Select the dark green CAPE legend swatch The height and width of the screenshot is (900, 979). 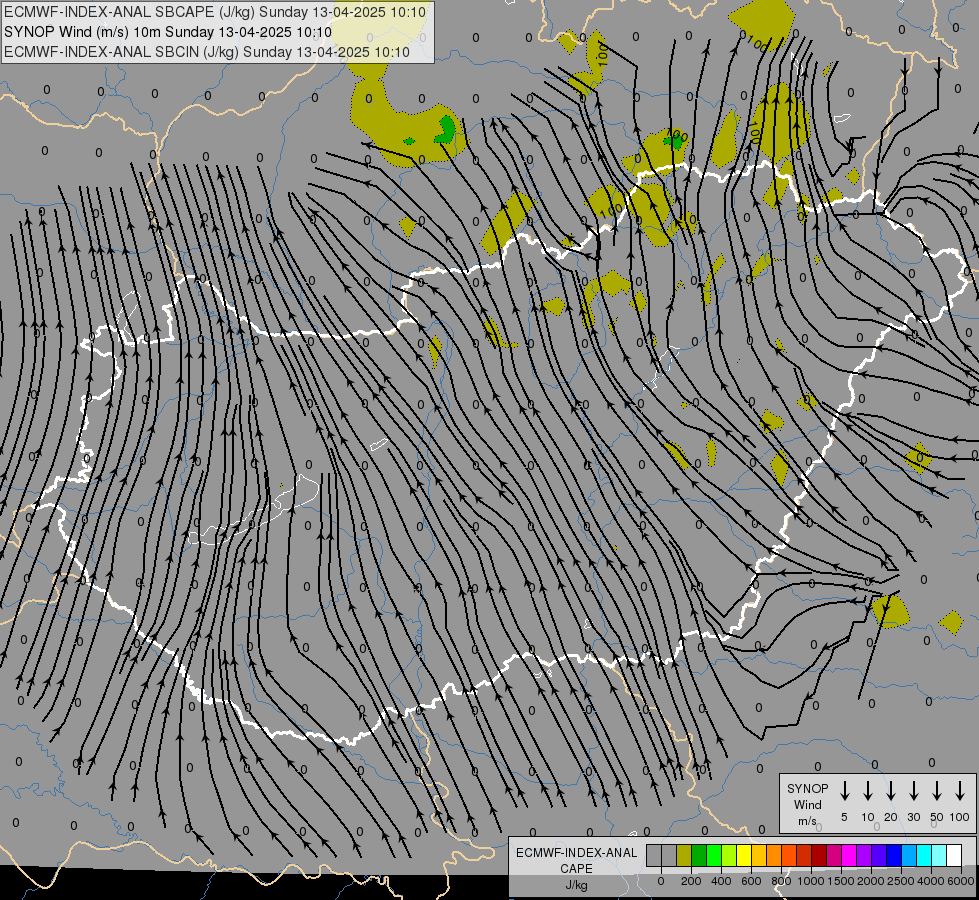click(x=699, y=855)
